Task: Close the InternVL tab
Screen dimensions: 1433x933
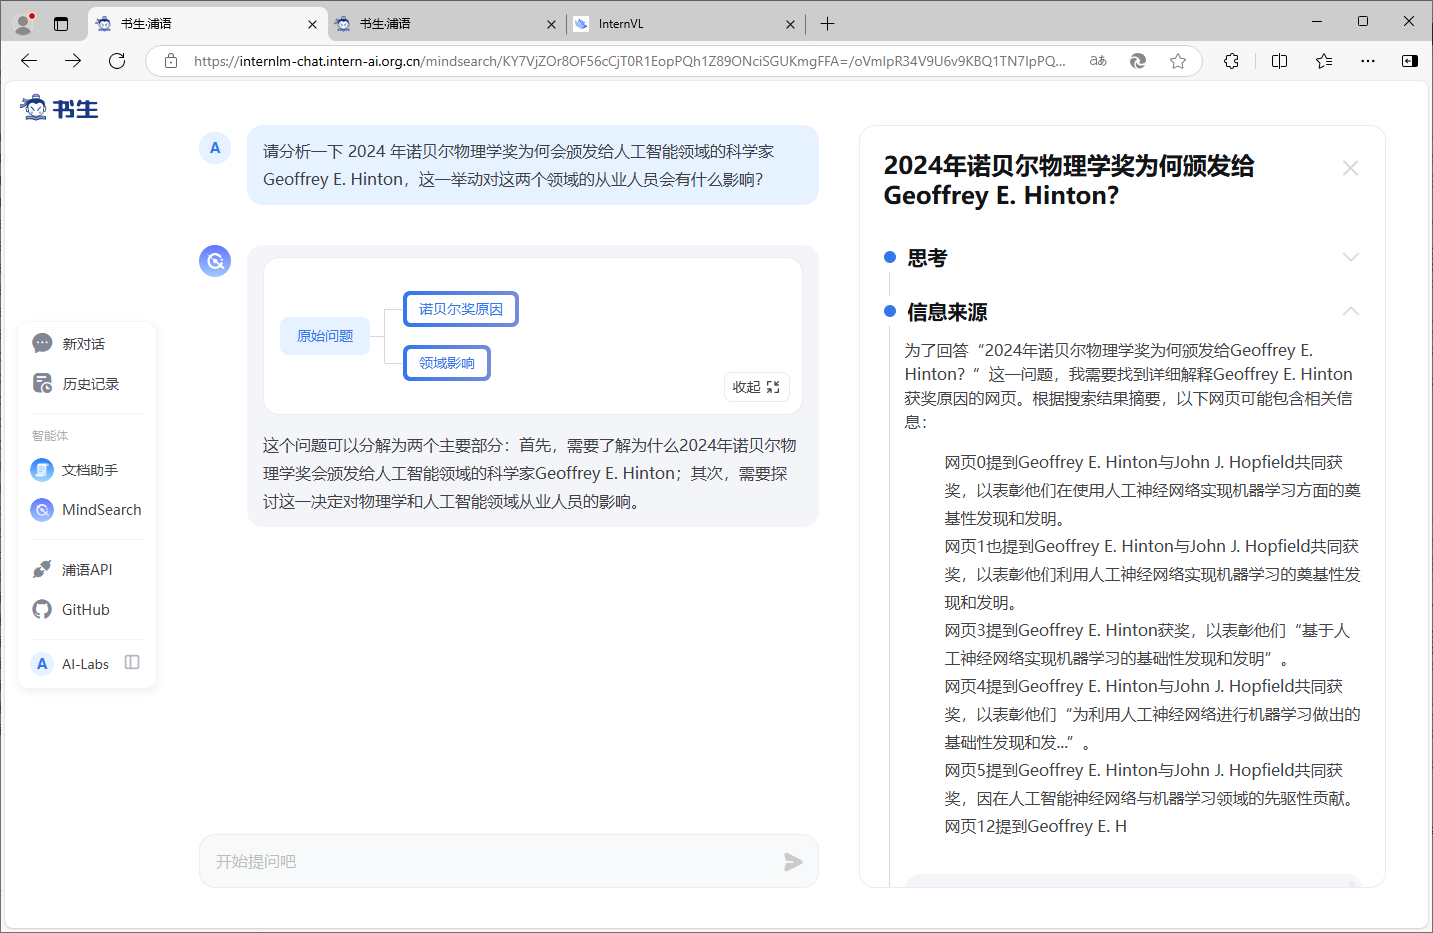Action: 790,24
